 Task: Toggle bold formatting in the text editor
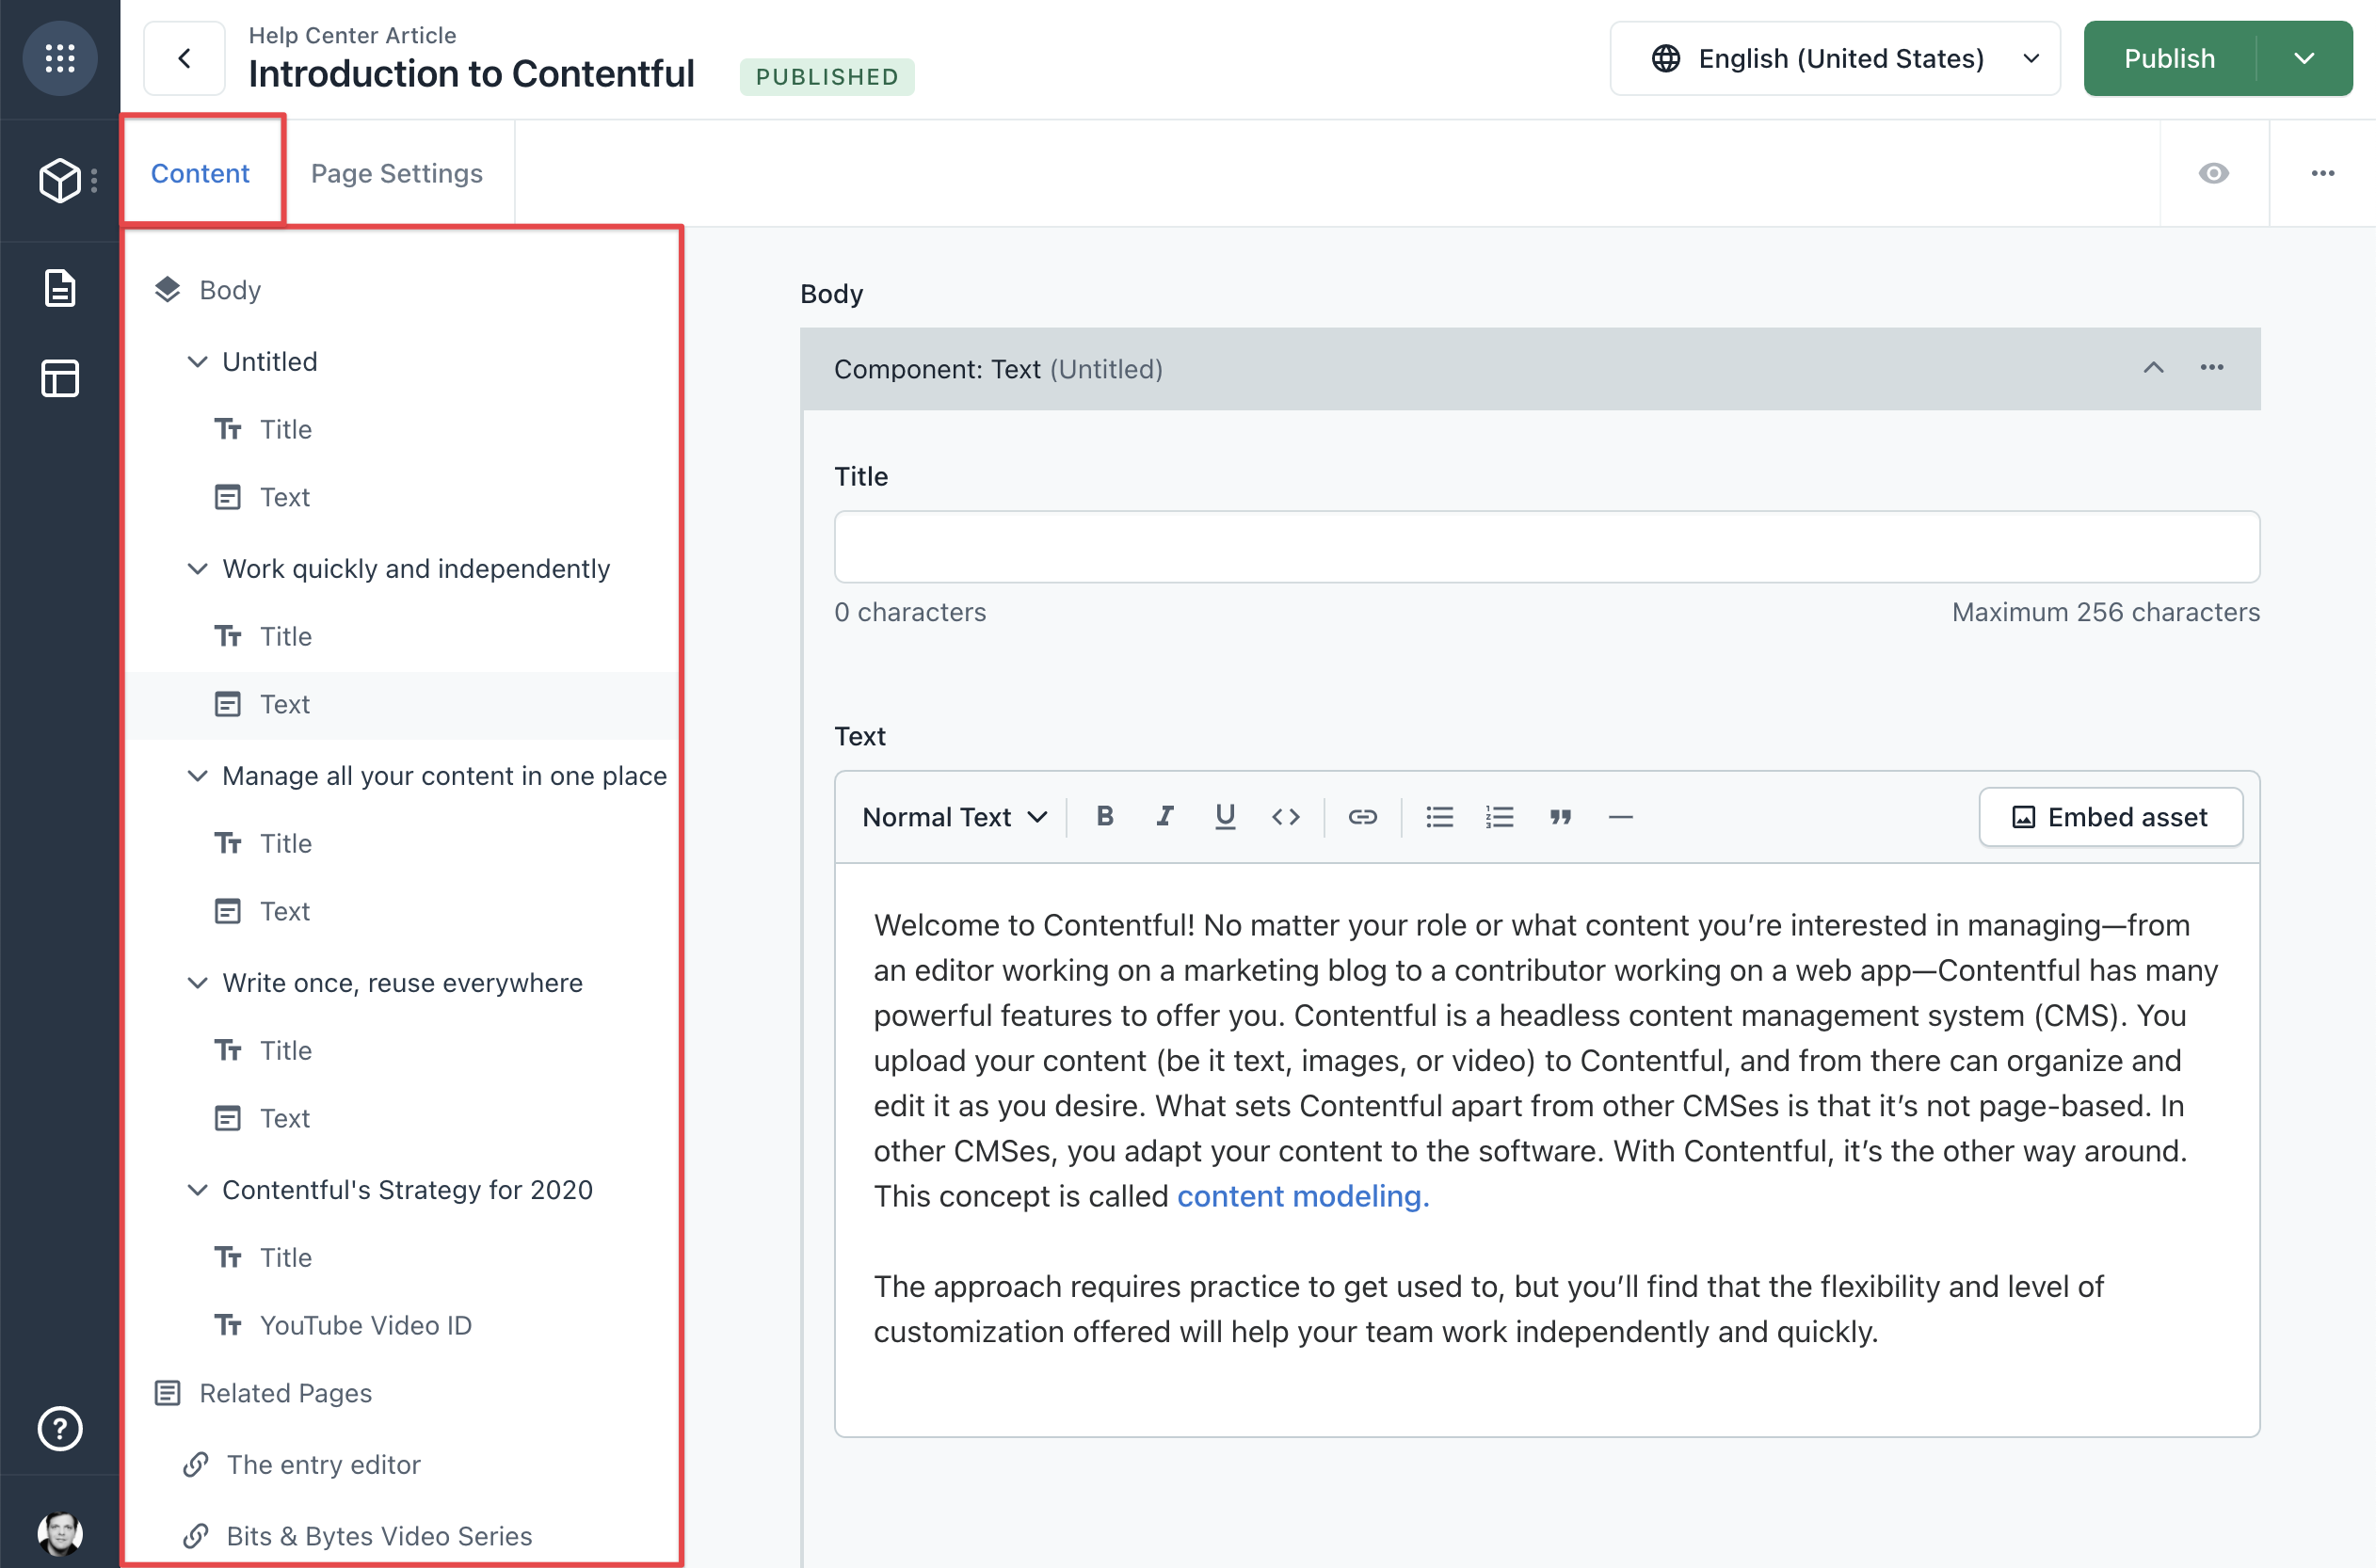1104,816
